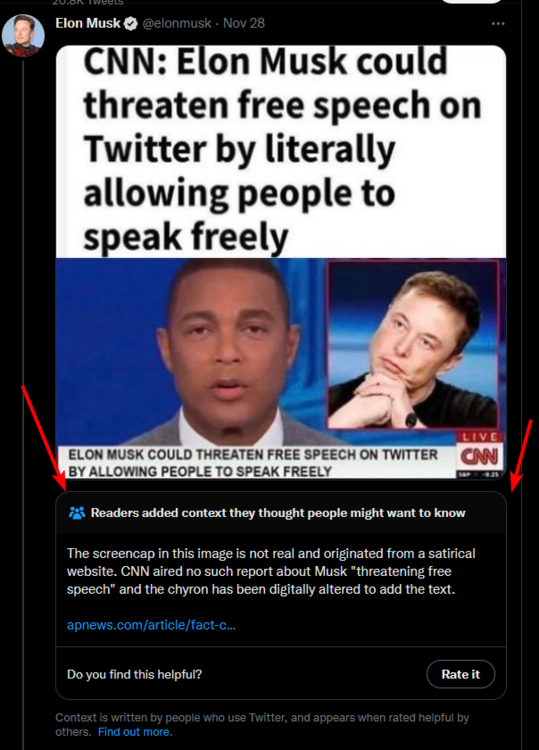Viewport: 539px width, 750px height.
Task: Open the three-dot more options menu
Action: (498, 23)
